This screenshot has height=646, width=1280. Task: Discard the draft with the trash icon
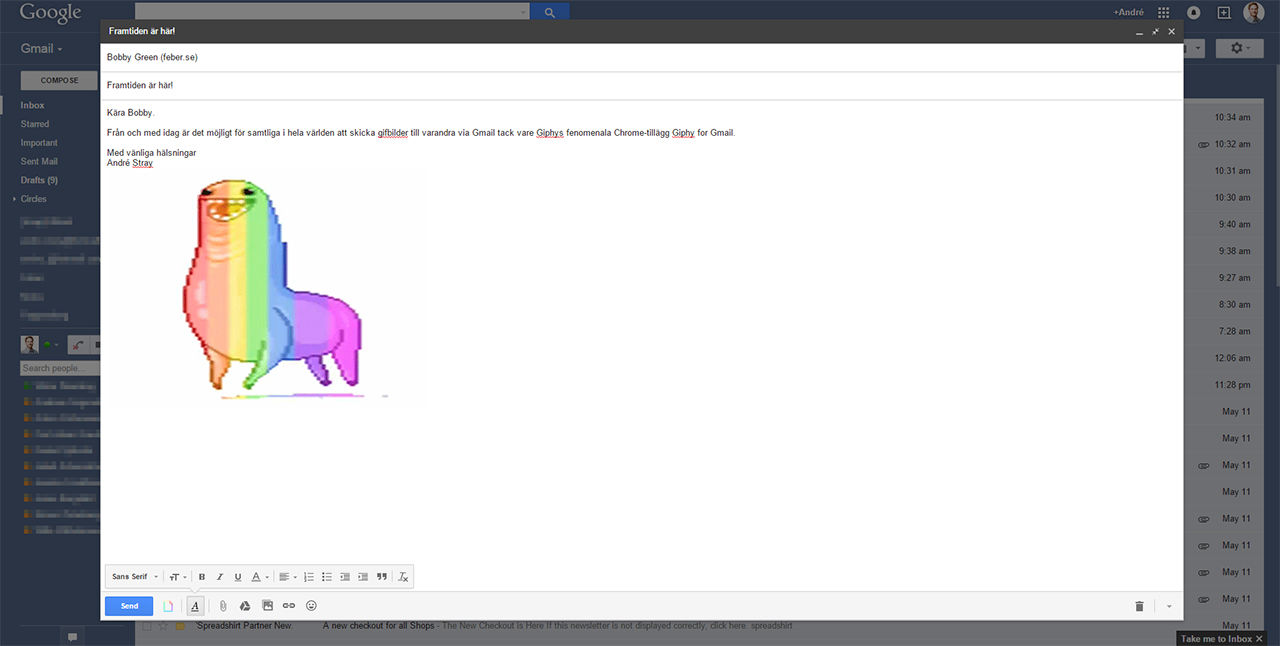point(1139,606)
